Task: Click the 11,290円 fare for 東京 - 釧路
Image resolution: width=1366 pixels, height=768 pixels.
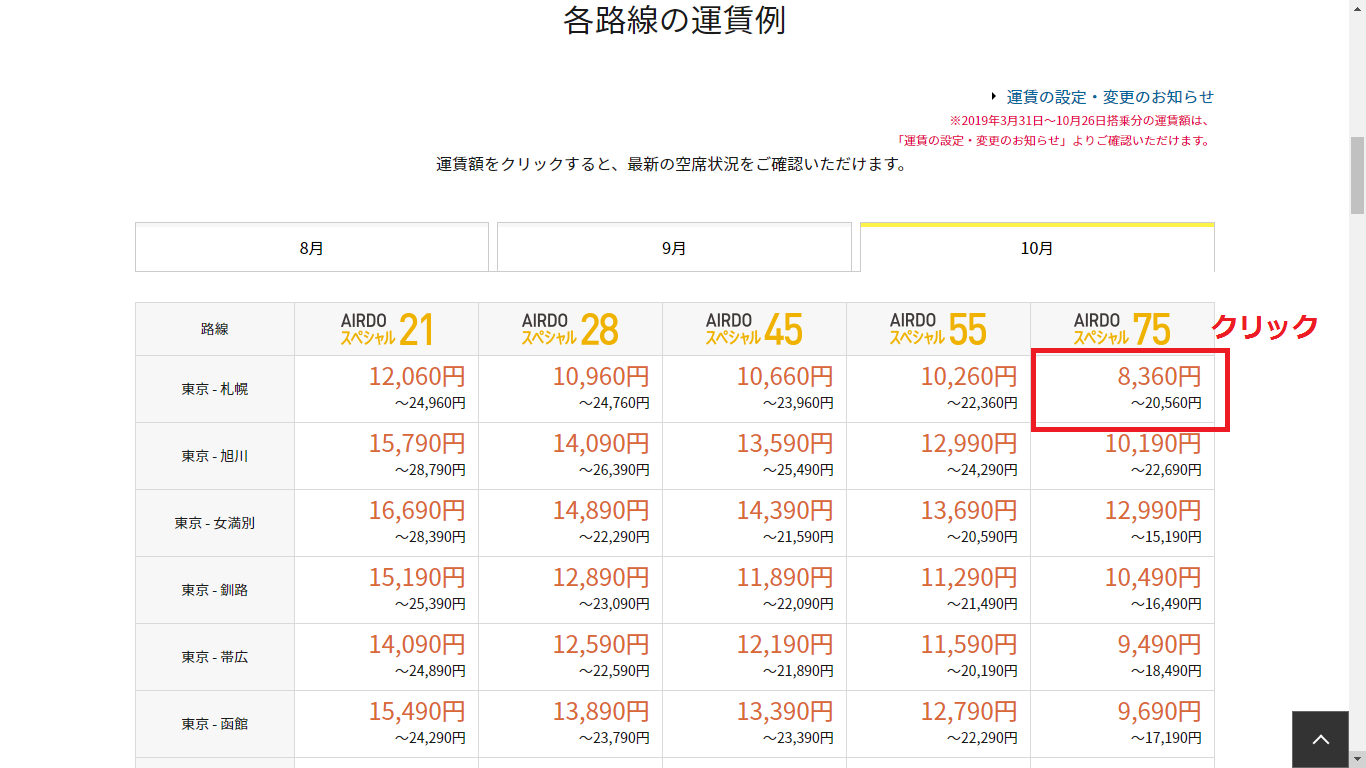Action: tap(968, 578)
